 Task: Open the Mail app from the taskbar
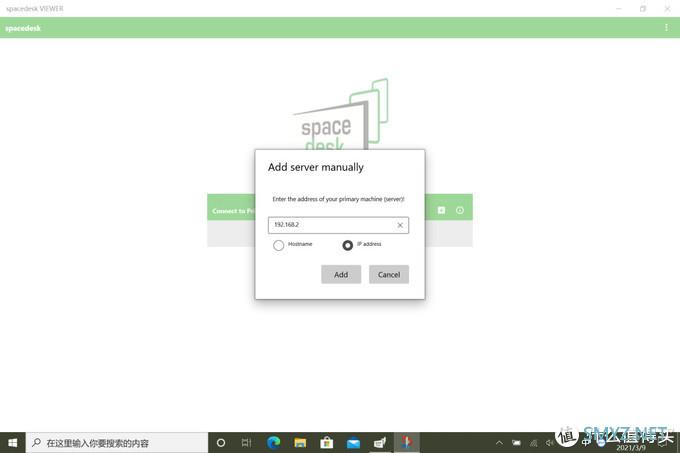(x=353, y=443)
